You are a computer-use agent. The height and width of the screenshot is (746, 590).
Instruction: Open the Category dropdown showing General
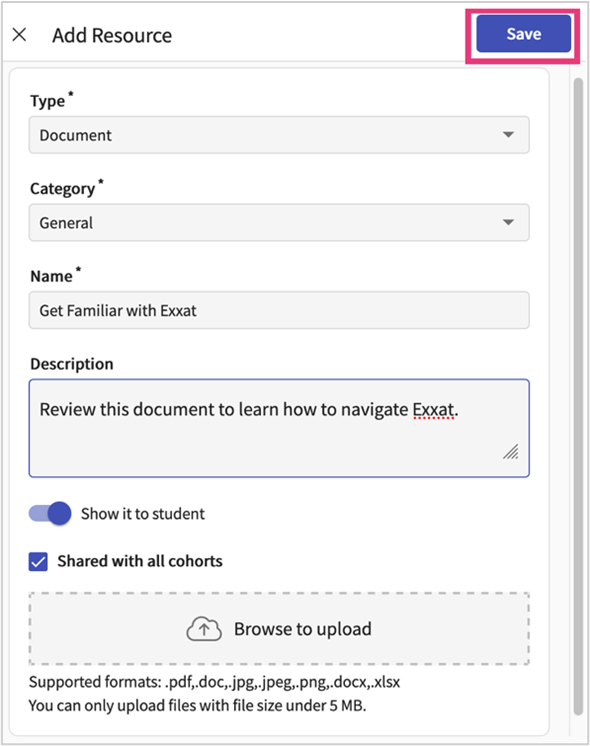279,223
